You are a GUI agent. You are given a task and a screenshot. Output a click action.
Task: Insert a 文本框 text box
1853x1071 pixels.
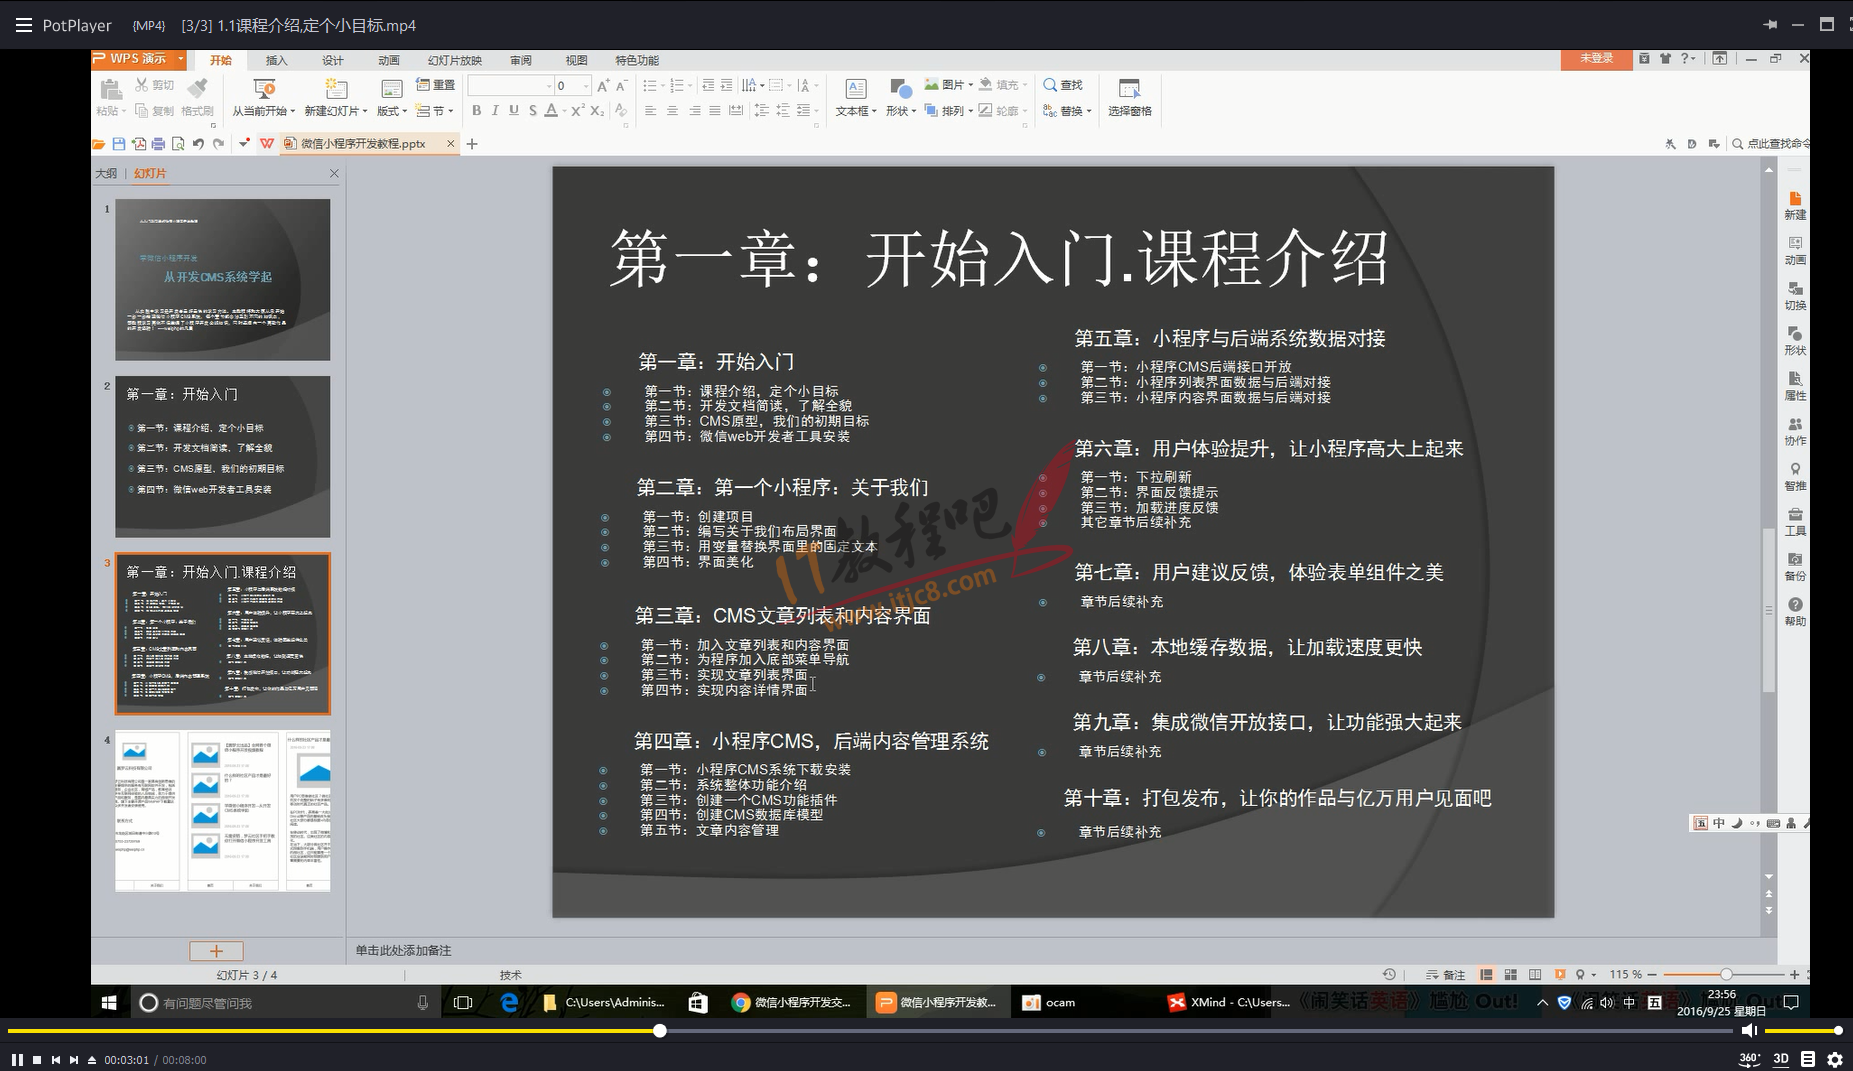(x=856, y=97)
